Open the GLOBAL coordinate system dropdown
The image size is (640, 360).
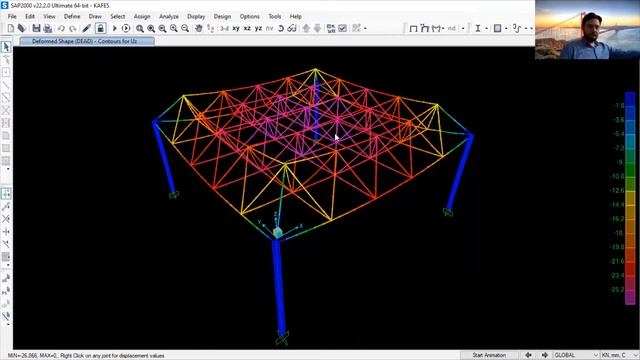click(x=576, y=355)
